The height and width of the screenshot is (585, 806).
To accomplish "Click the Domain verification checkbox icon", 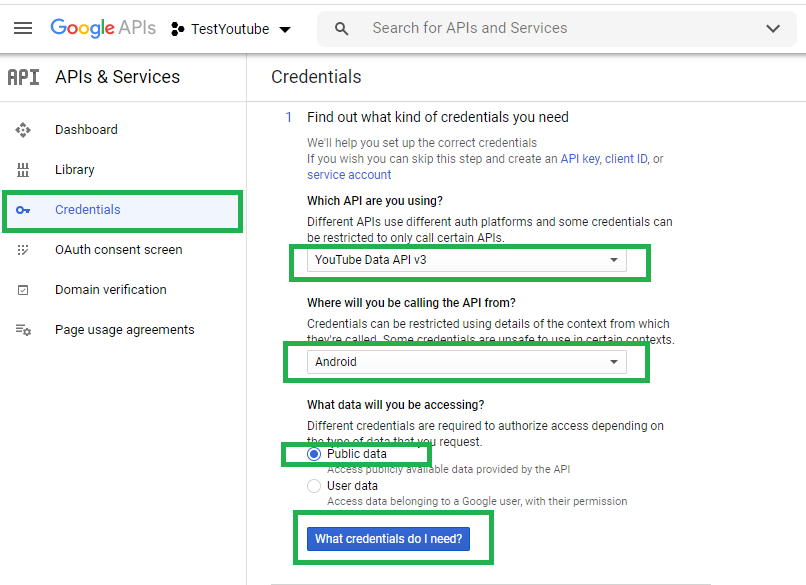I will (23, 290).
